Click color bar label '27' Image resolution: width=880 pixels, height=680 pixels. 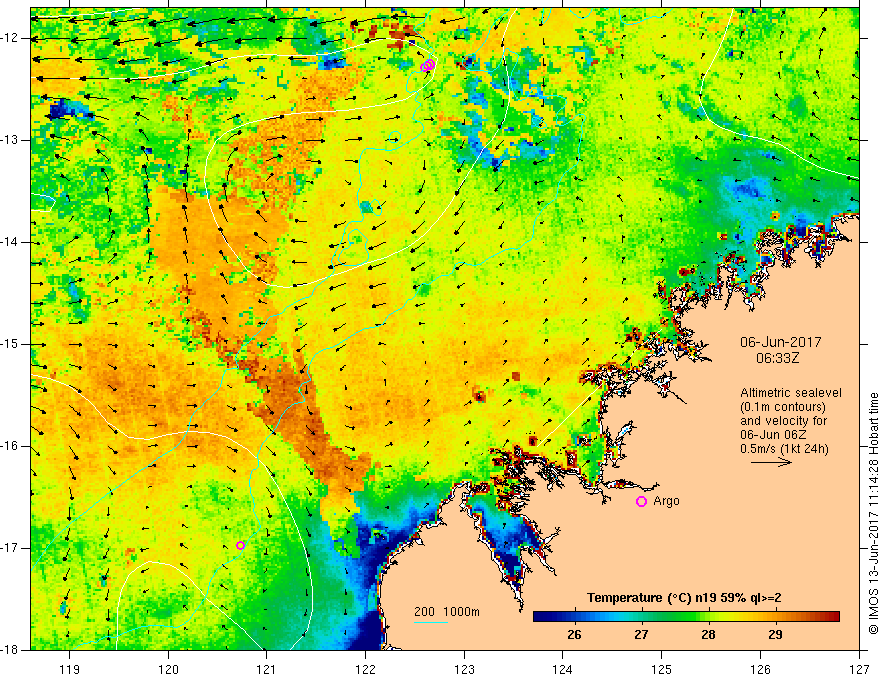tap(641, 635)
